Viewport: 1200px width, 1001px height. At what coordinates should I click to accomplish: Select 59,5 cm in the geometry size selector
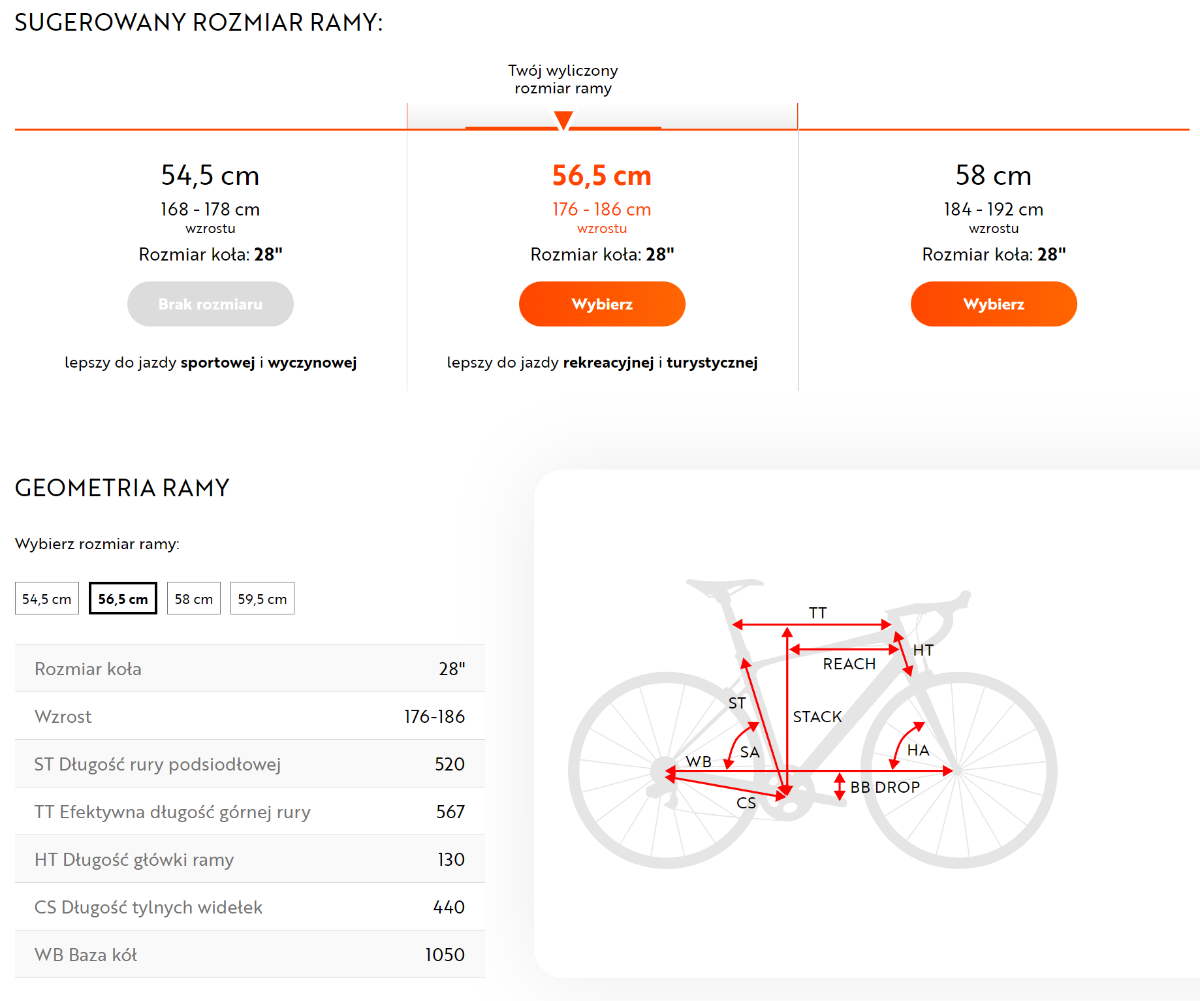[262, 599]
